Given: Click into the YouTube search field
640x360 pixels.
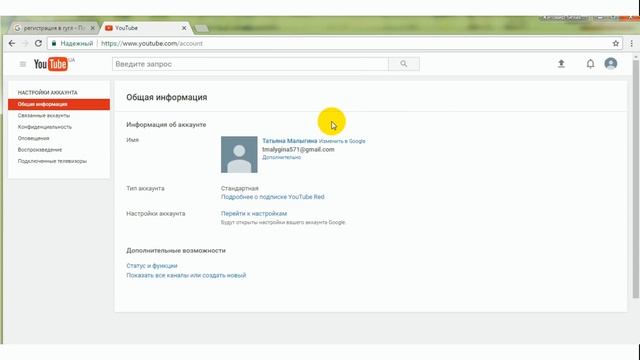Looking at the screenshot, I should point(250,64).
